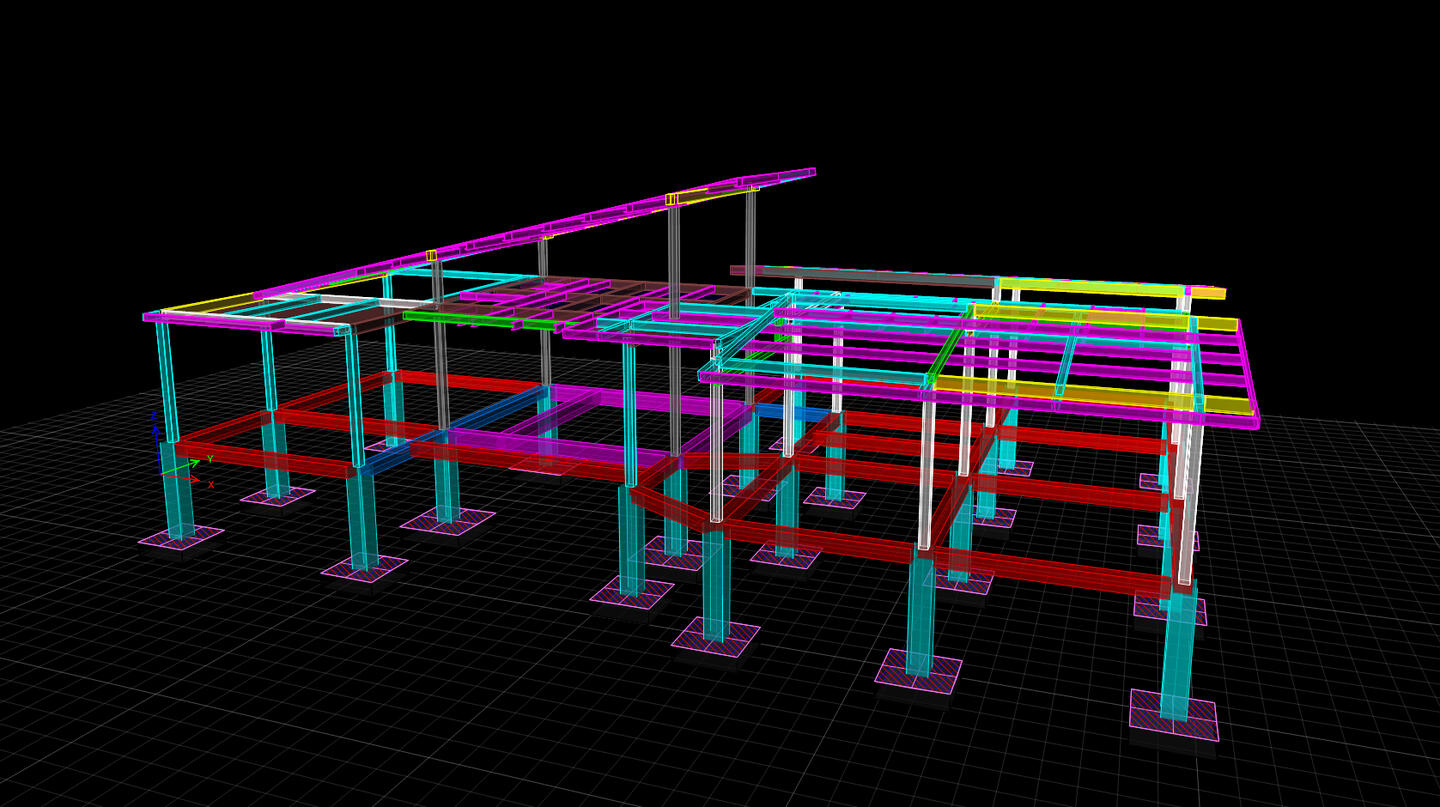Screen dimensions: 1440x807
Task: Select the magenta roof edge beam at far right
Action: click(x=1247, y=370)
